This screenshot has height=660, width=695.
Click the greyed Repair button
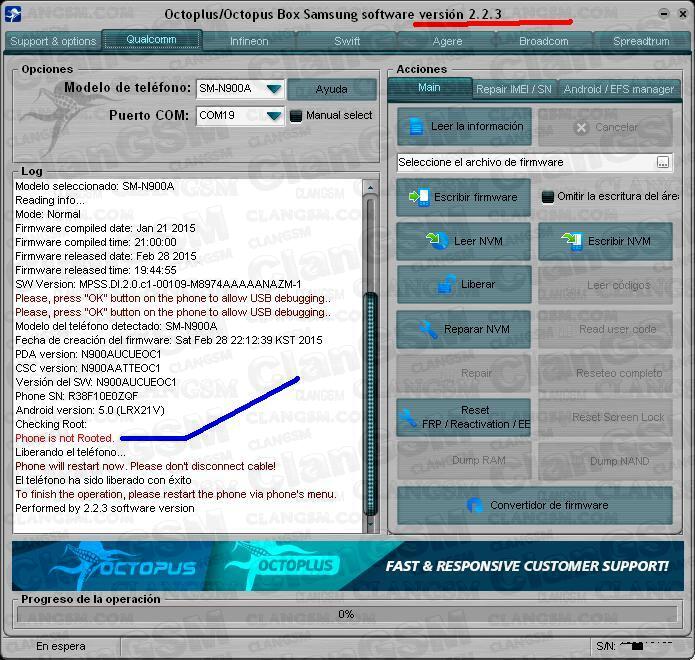tap(464, 373)
